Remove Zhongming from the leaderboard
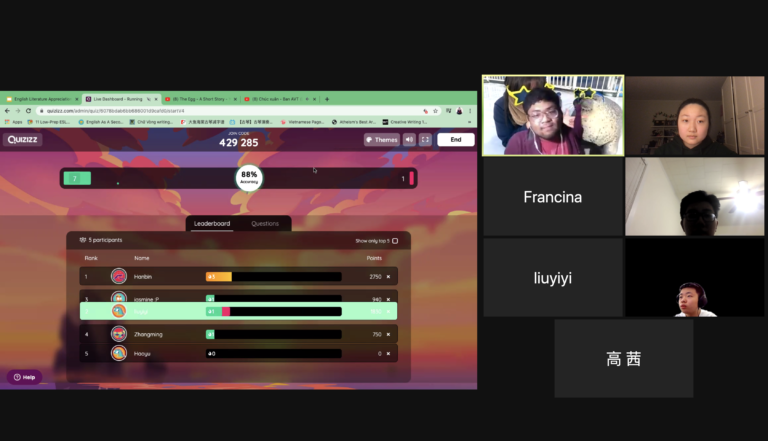This screenshot has width=768, height=441. (388, 334)
